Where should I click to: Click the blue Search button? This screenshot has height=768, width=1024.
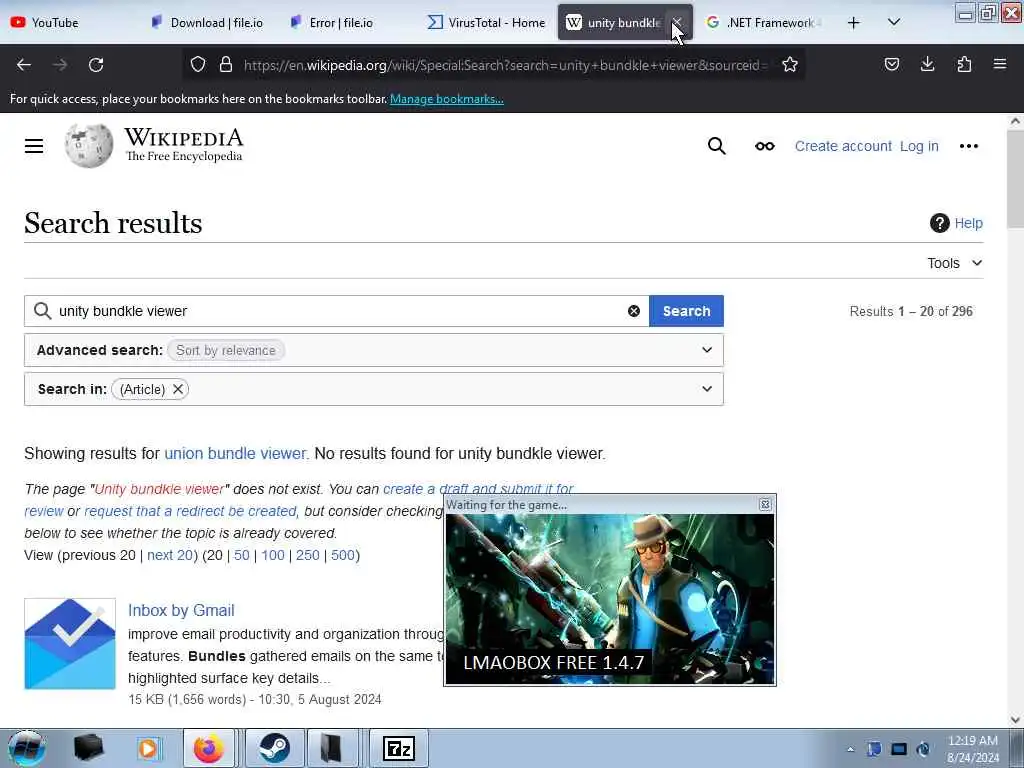[686, 311]
